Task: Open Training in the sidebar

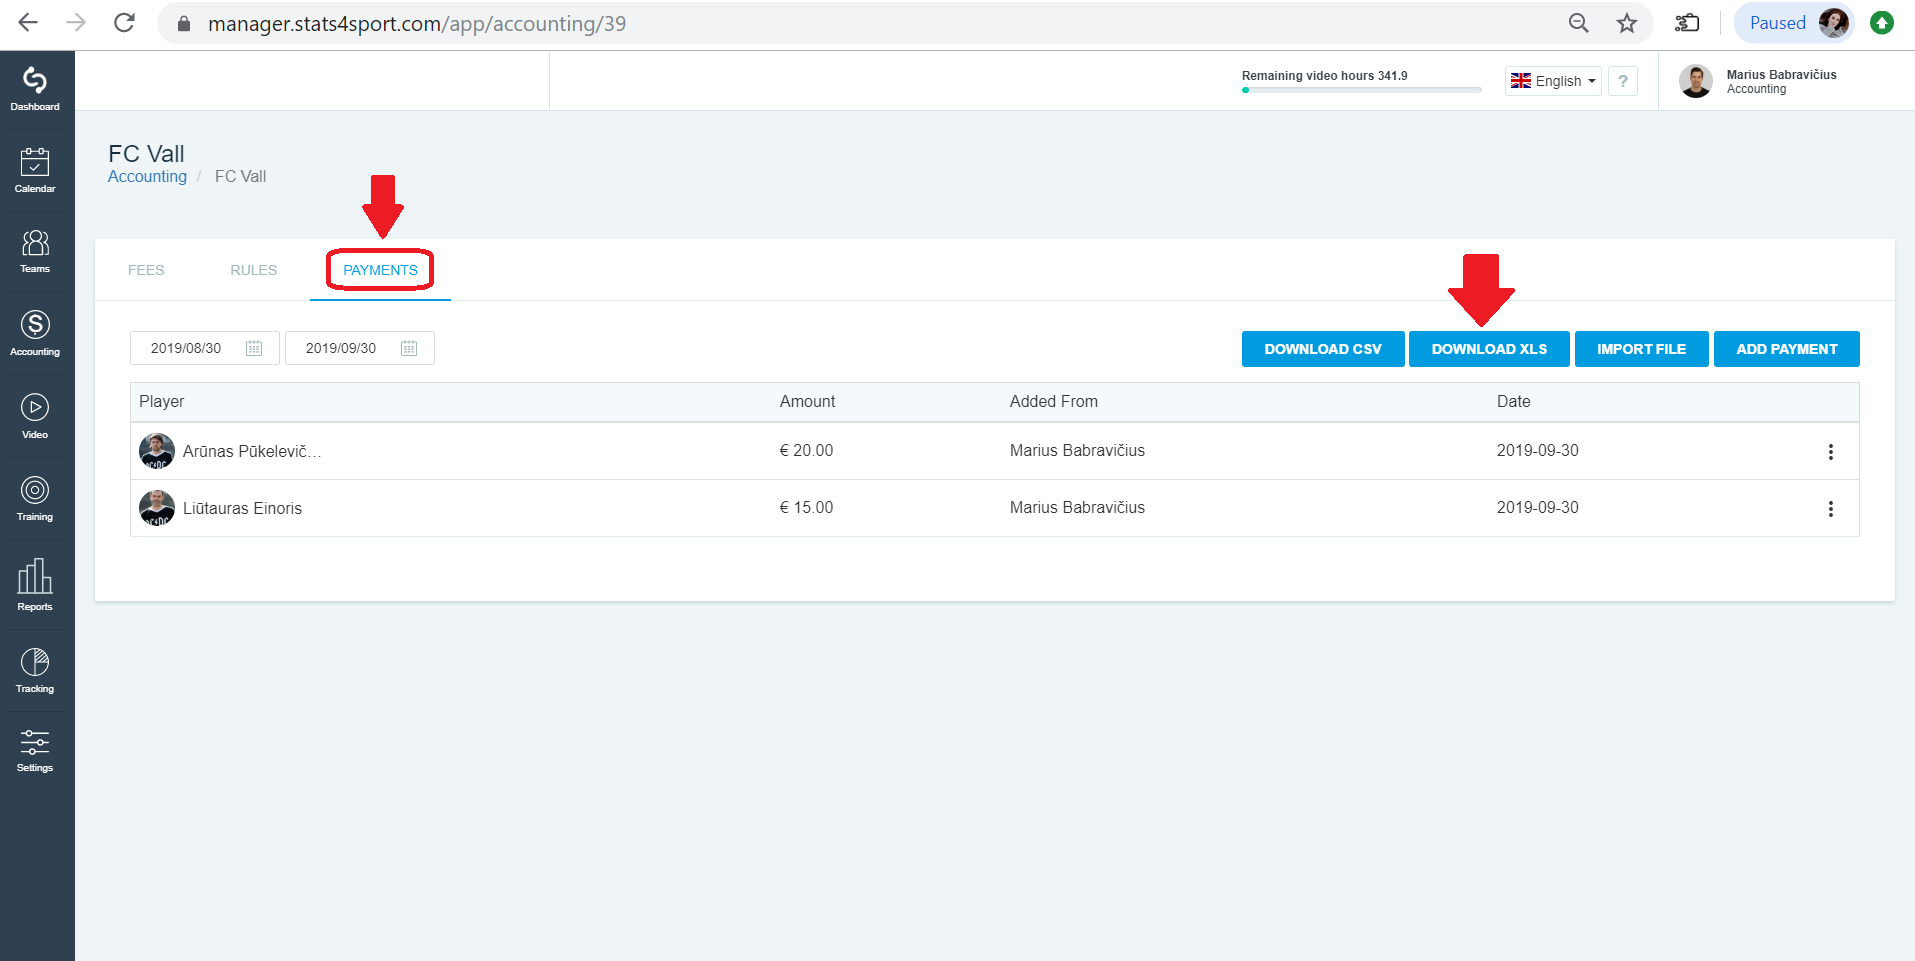Action: (35, 498)
